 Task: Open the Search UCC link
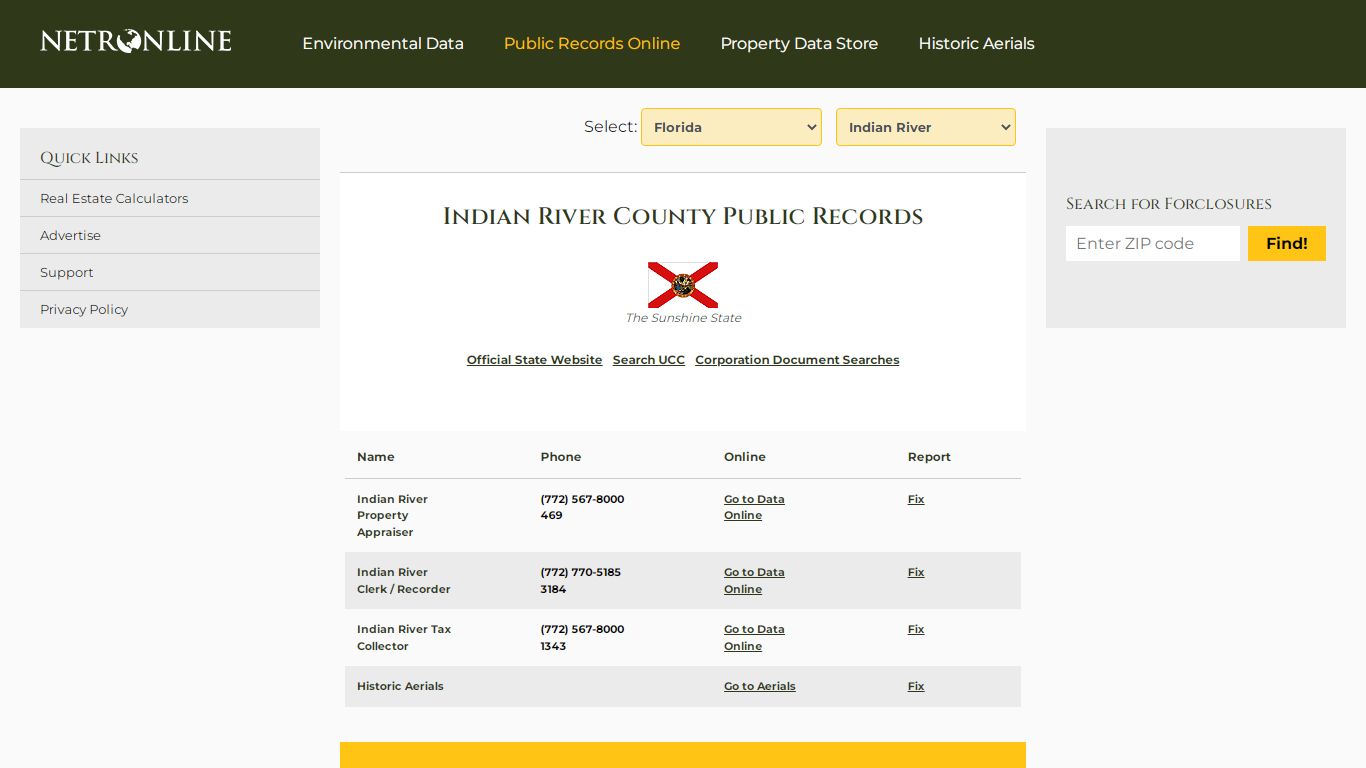(649, 360)
